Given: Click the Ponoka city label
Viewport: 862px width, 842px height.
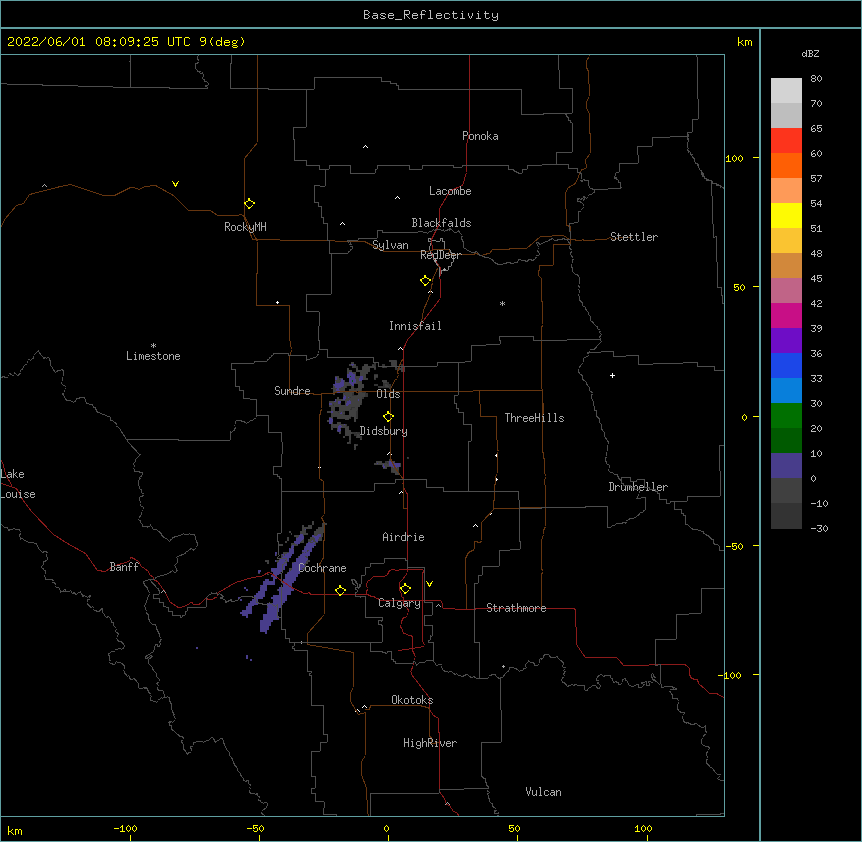Looking at the screenshot, I should pyautogui.click(x=480, y=136).
